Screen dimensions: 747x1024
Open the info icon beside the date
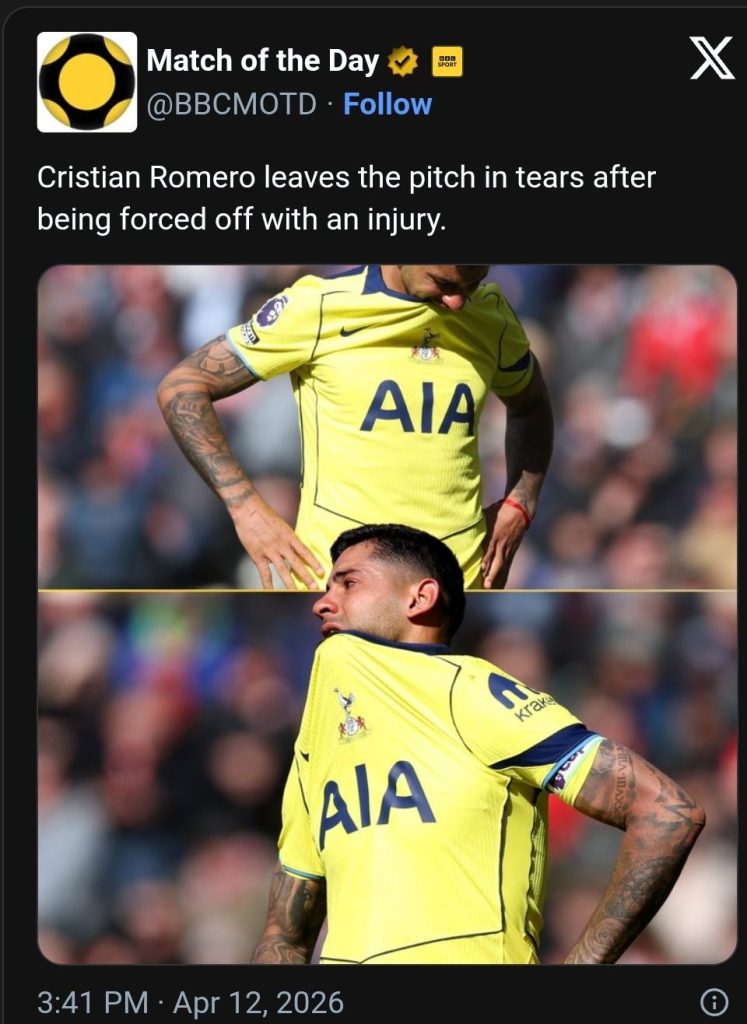click(x=714, y=1000)
